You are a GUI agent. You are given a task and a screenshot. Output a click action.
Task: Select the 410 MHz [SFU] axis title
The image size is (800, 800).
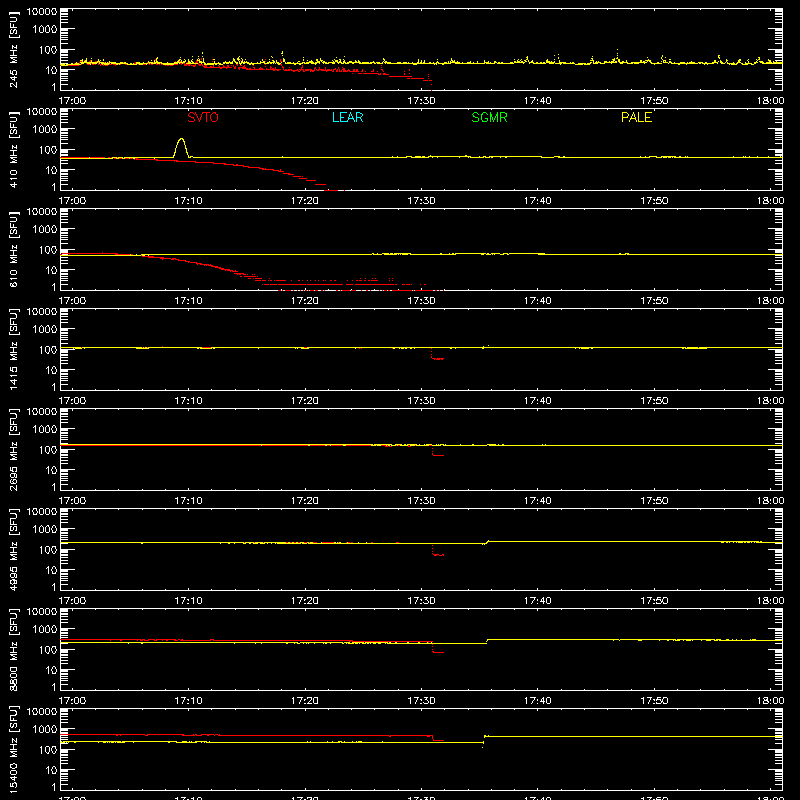tap(13, 149)
